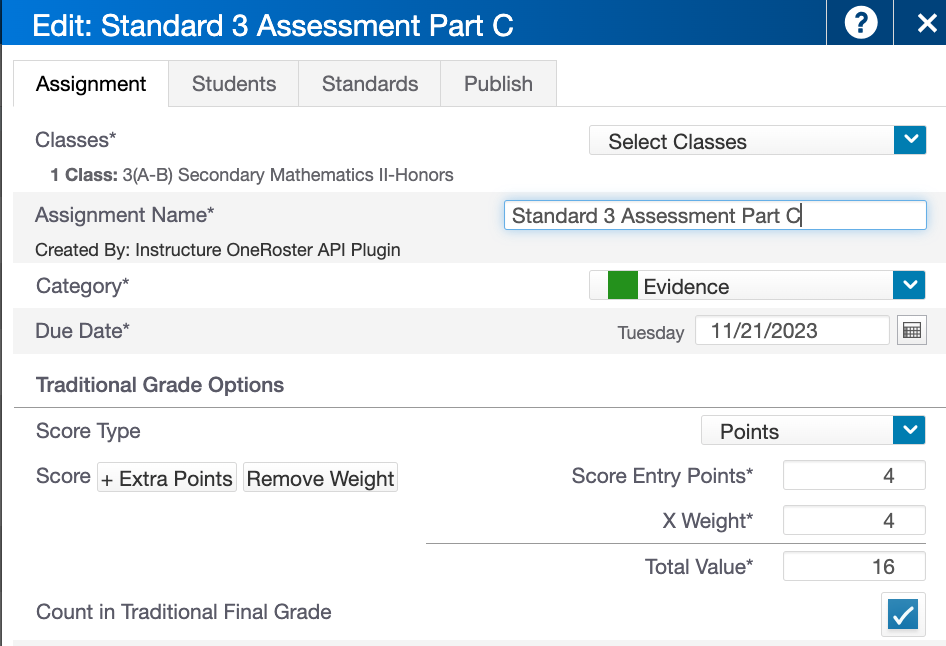Screen dimensions: 946x646
Task: Close the Edit assignment dialog
Action: [x=926, y=24]
